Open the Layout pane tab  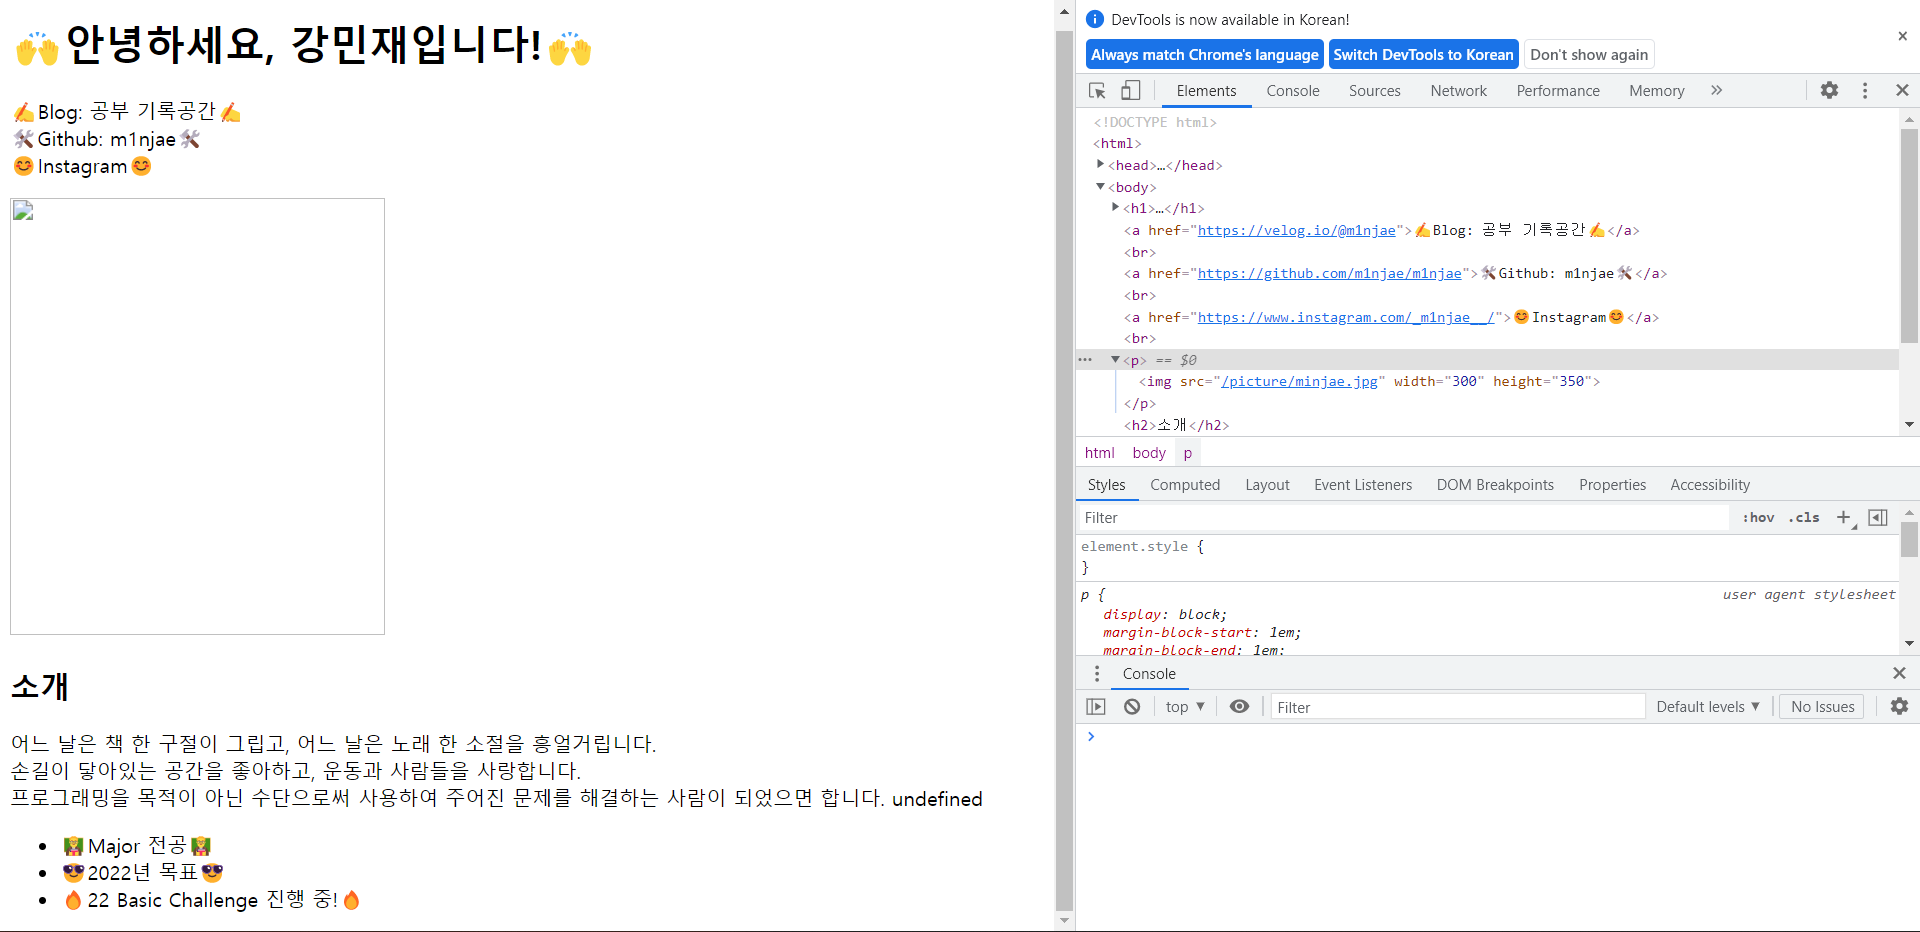pyautogui.click(x=1267, y=485)
